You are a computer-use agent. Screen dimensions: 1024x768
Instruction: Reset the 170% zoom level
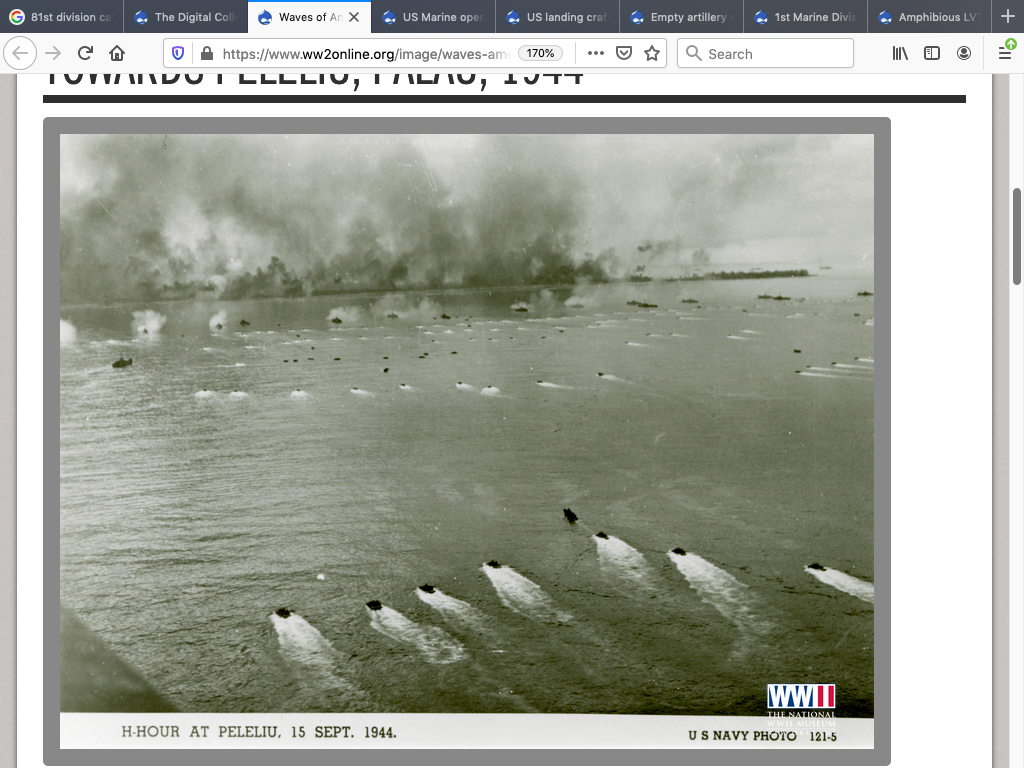(541, 53)
